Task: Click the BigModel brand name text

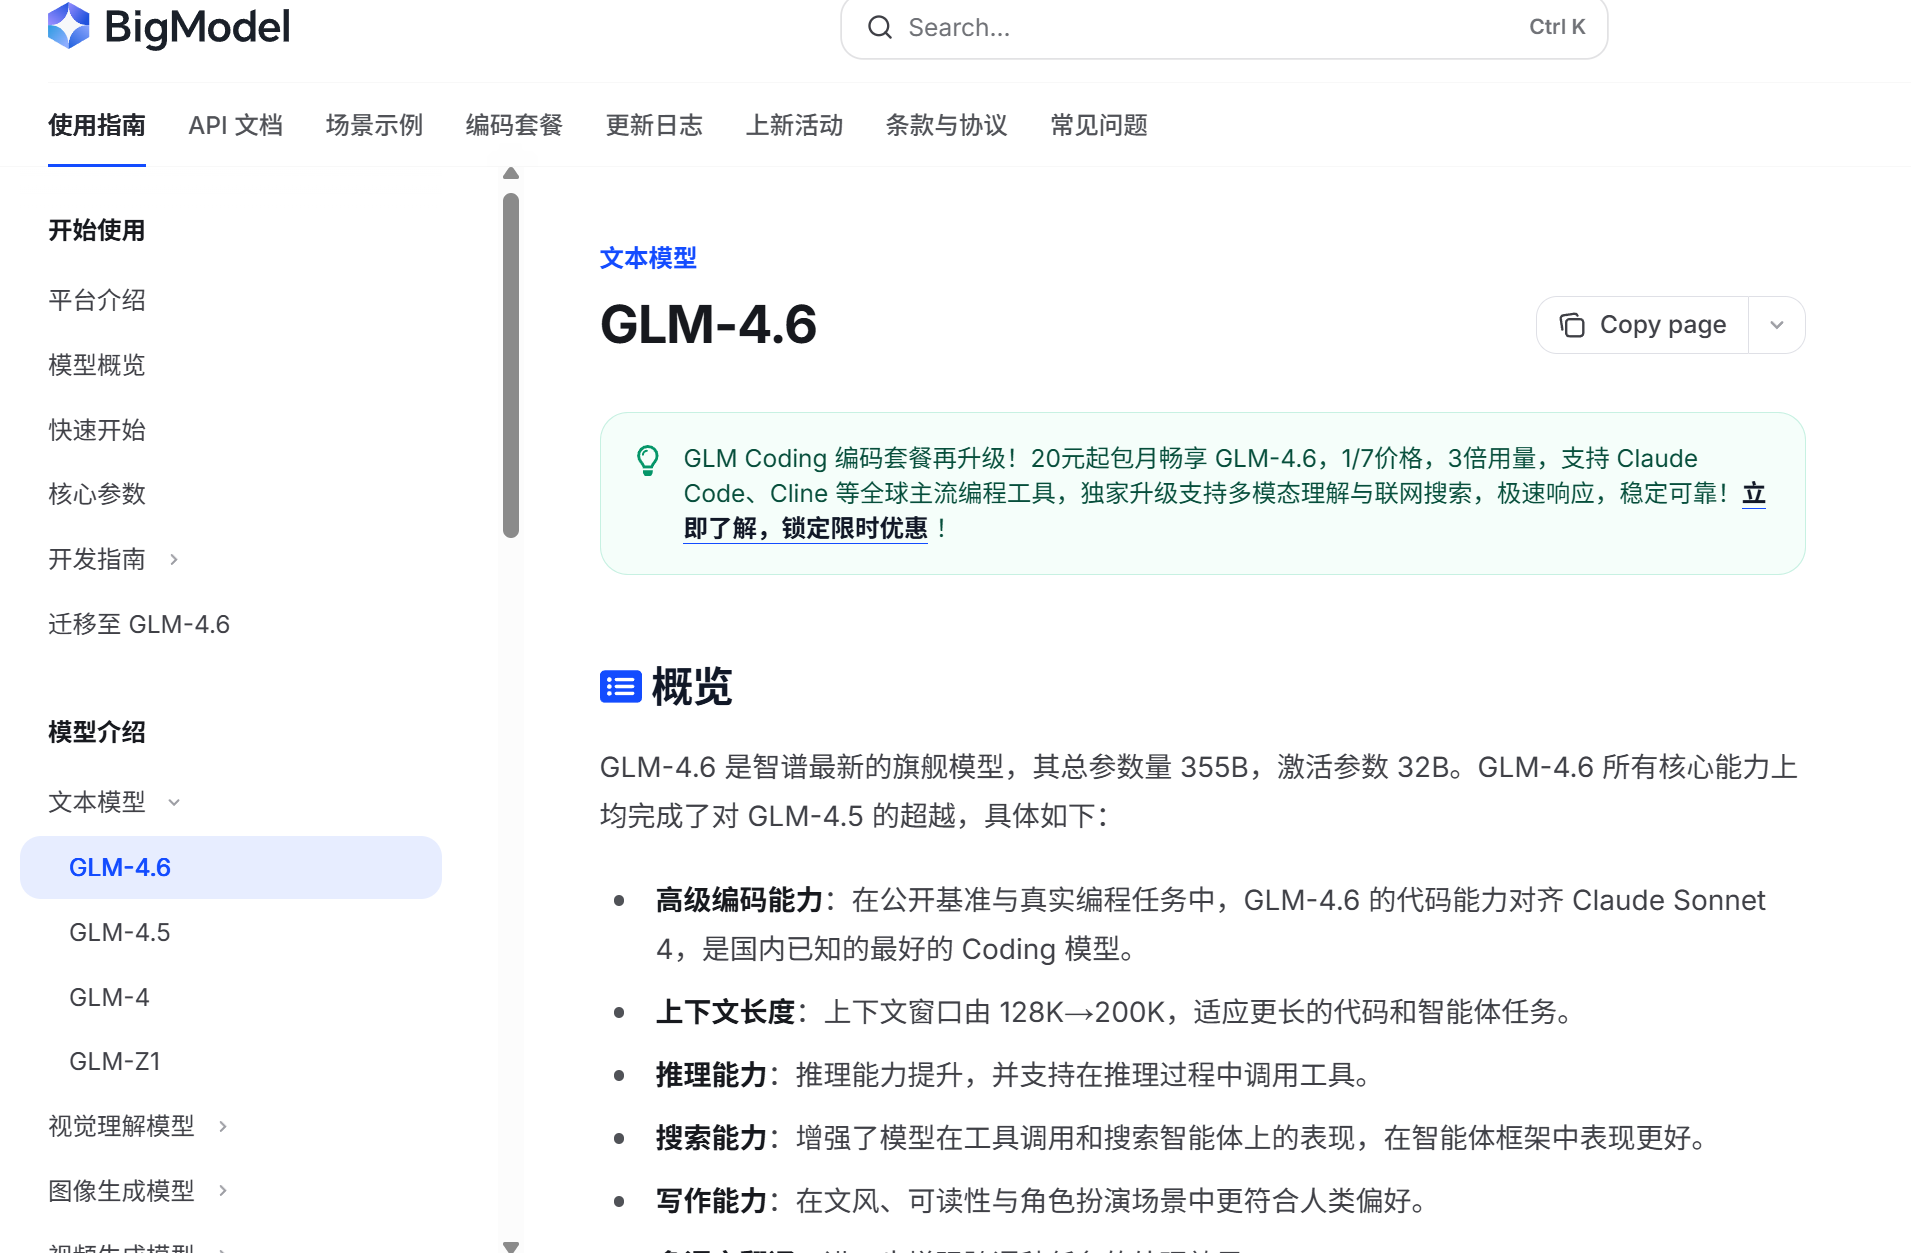Action: point(198,27)
